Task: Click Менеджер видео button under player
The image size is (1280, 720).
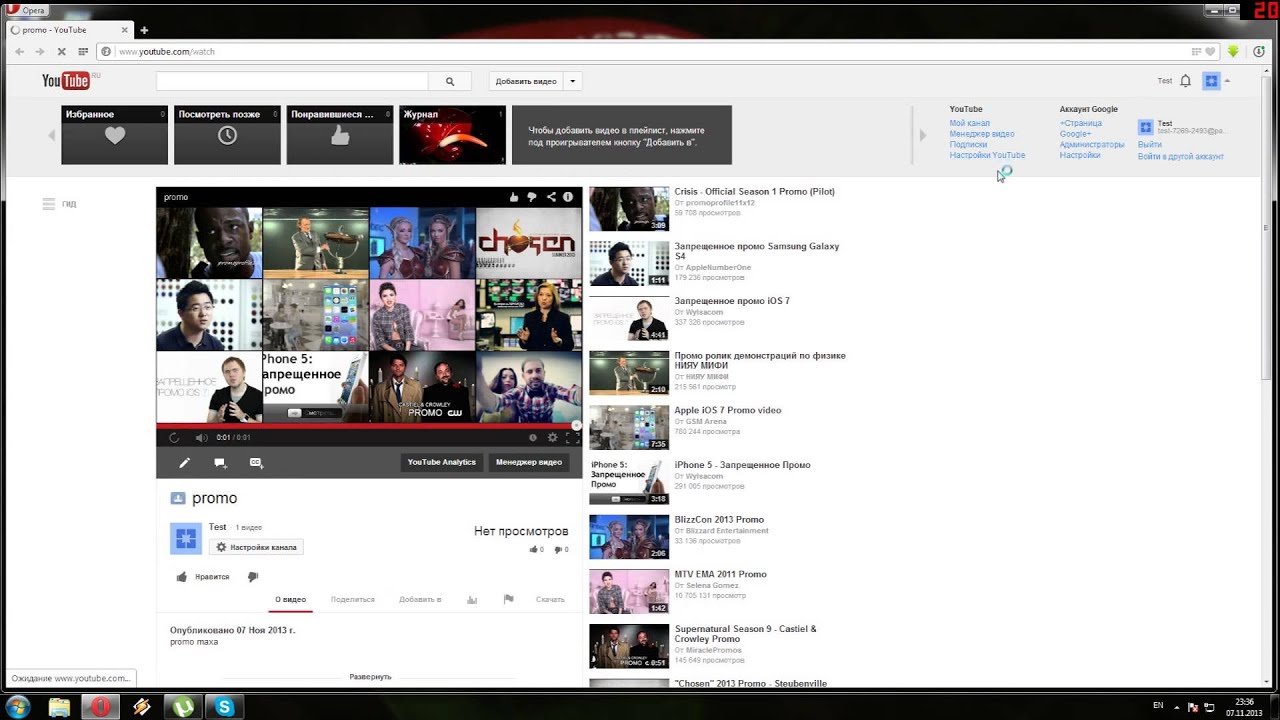Action: coord(529,462)
